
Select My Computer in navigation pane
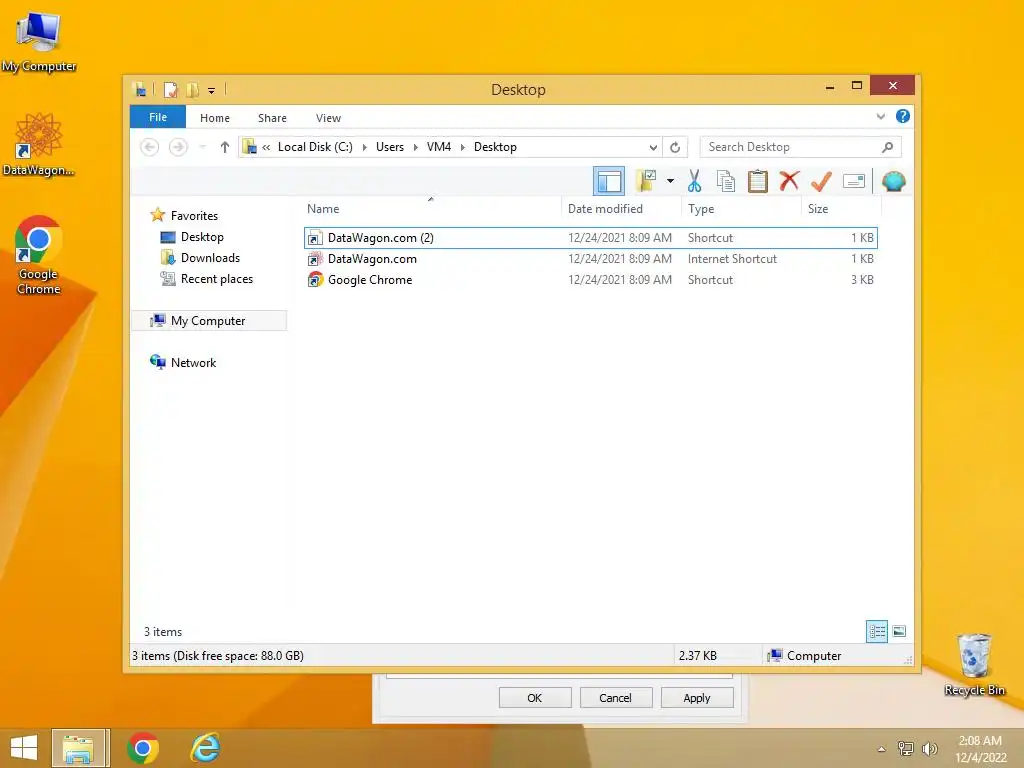(209, 321)
